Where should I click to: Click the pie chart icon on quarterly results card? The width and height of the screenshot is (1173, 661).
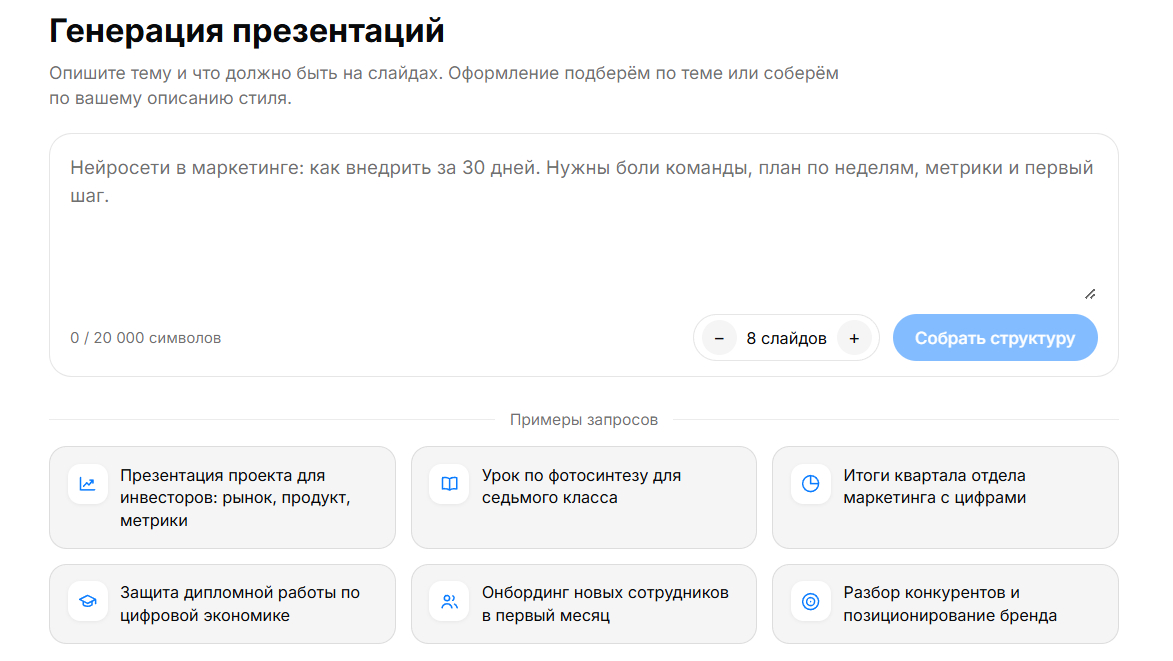pyautogui.click(x=811, y=485)
